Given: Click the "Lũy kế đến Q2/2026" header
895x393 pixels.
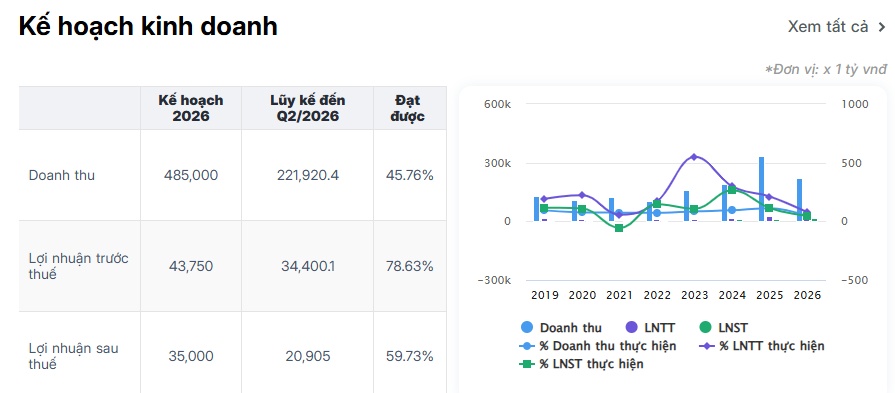Looking at the screenshot, I should pyautogui.click(x=308, y=108).
